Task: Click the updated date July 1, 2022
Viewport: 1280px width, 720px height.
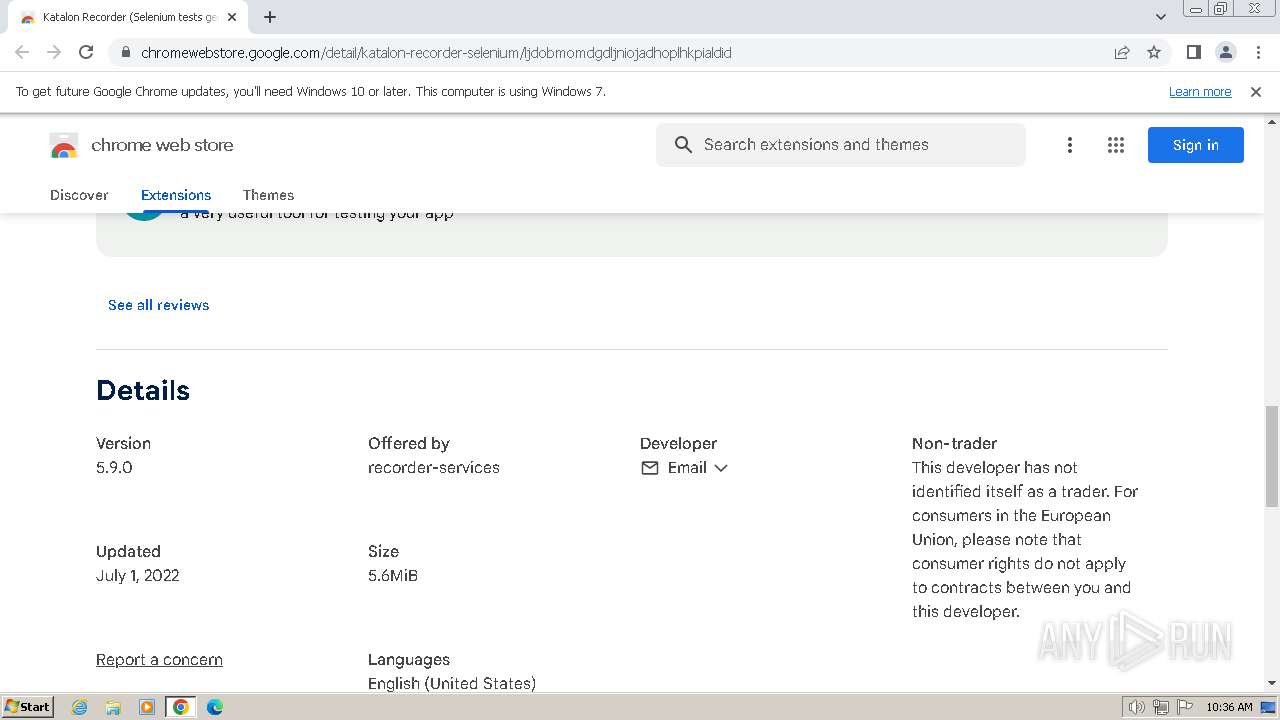Action: coord(138,576)
